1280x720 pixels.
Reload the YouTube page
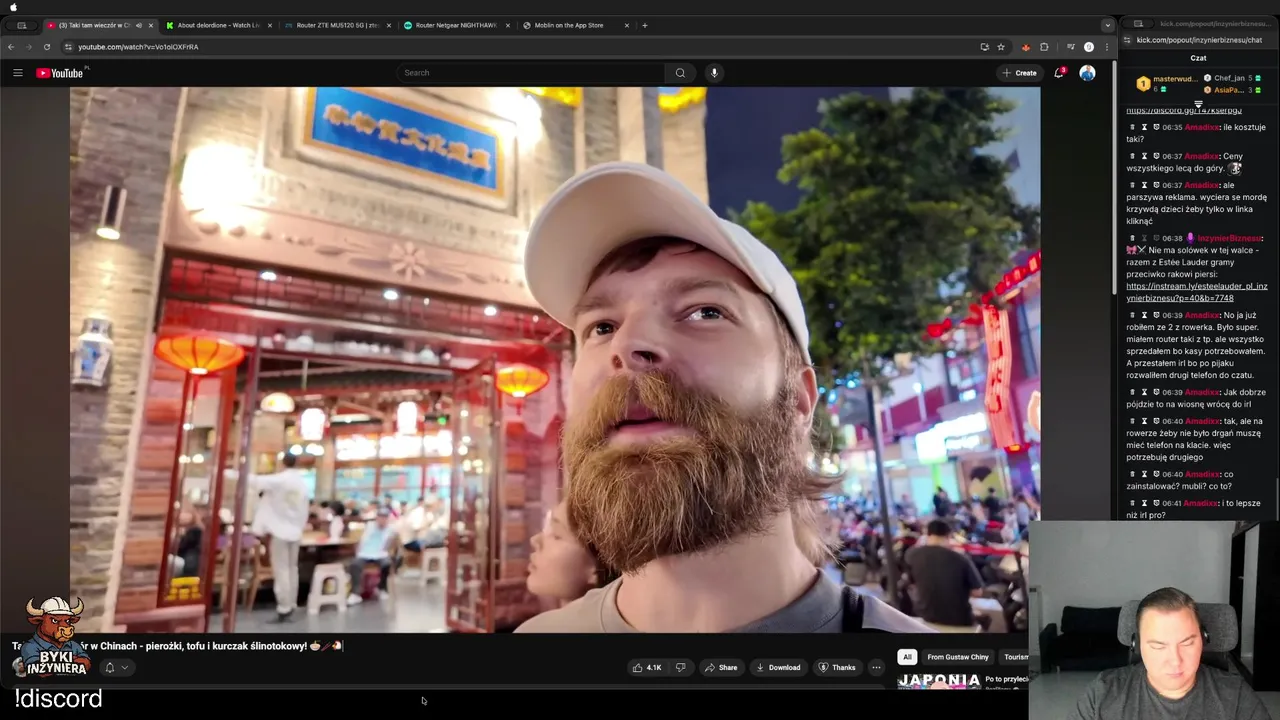click(x=46, y=47)
